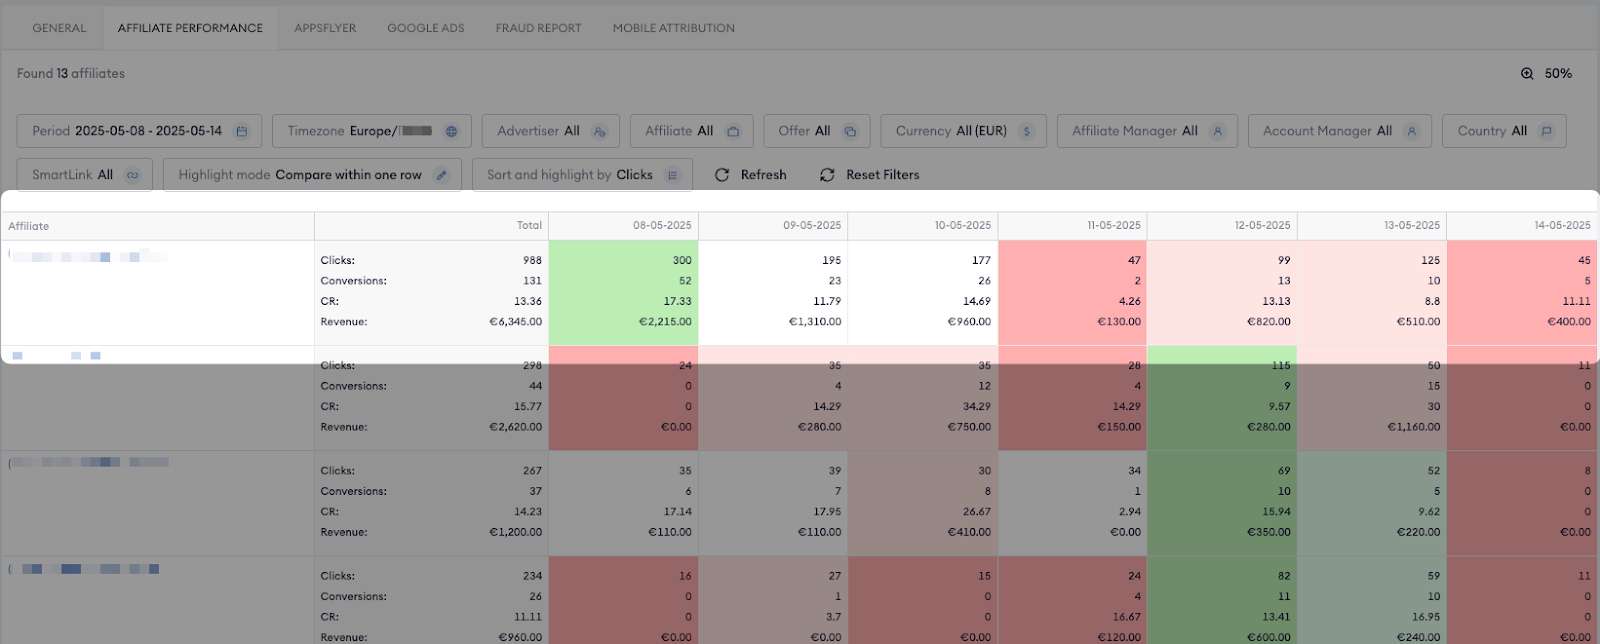
Task: Open the Offer filter dropdown
Action: pos(816,131)
